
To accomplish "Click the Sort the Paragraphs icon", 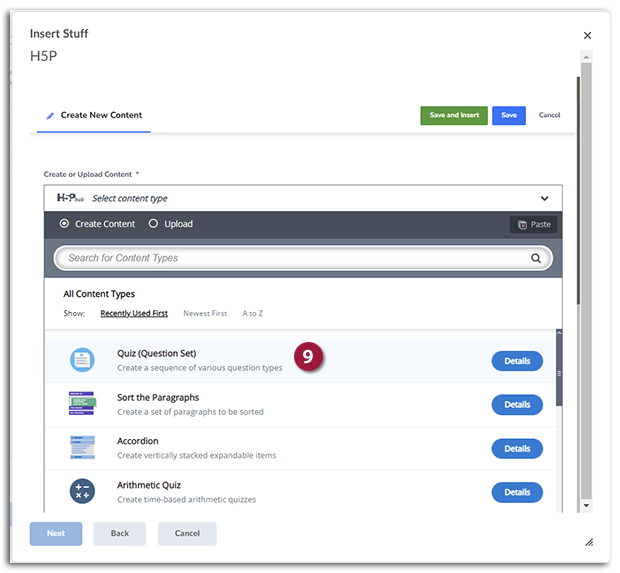I will point(82,404).
